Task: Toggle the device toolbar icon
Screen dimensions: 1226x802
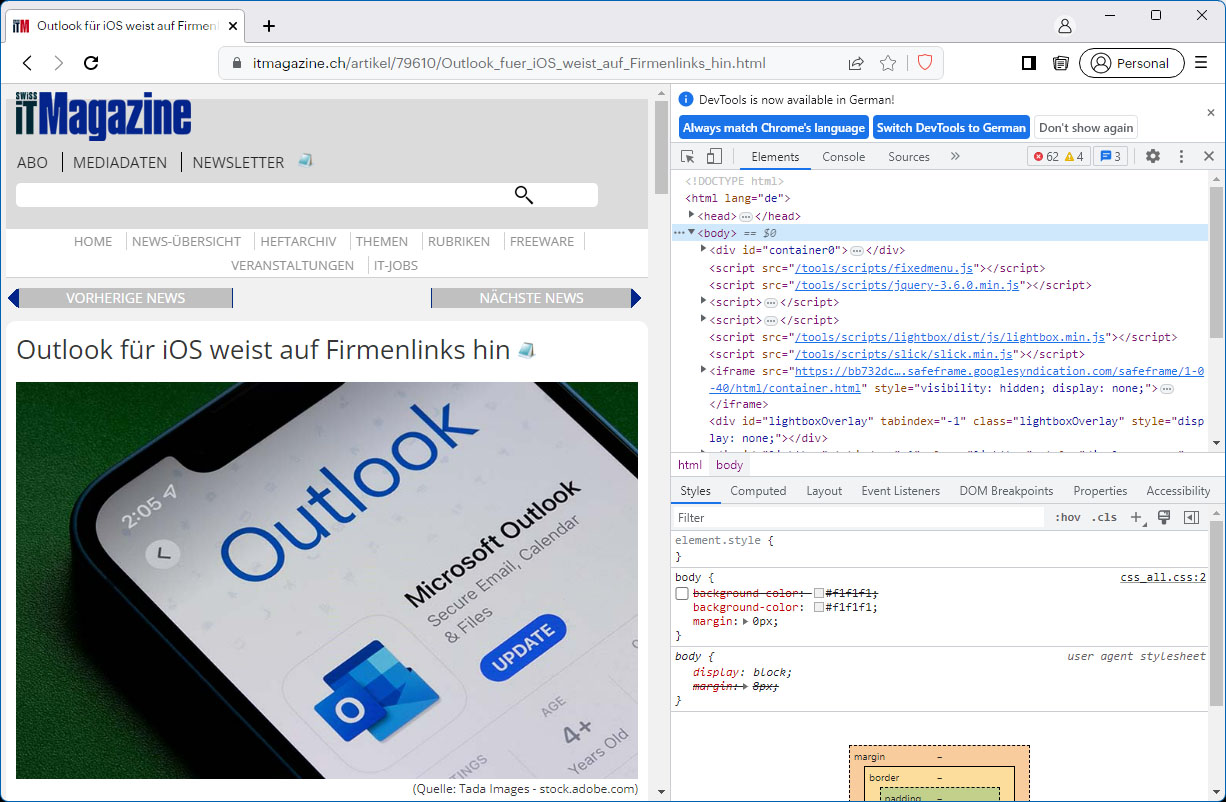Action: click(714, 156)
